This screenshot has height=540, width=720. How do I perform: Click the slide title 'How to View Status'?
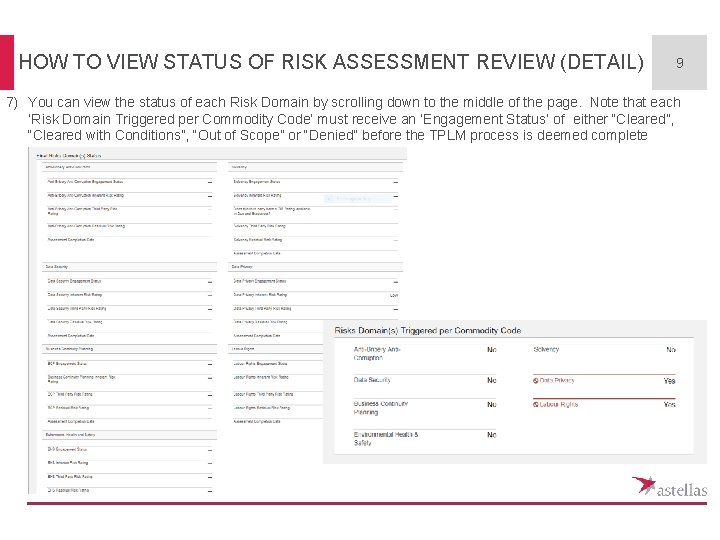click(x=331, y=62)
